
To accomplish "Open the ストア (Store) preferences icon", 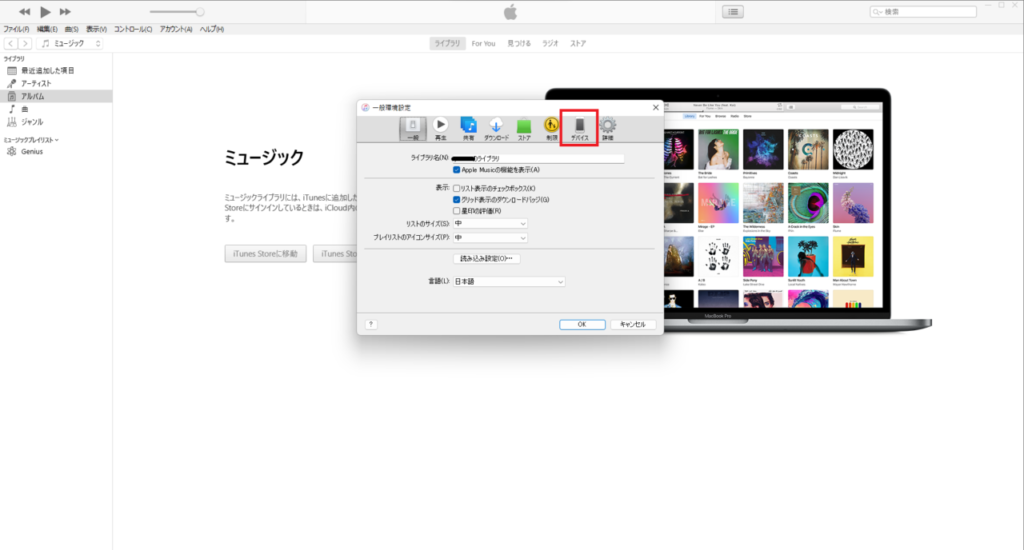I will pyautogui.click(x=524, y=129).
